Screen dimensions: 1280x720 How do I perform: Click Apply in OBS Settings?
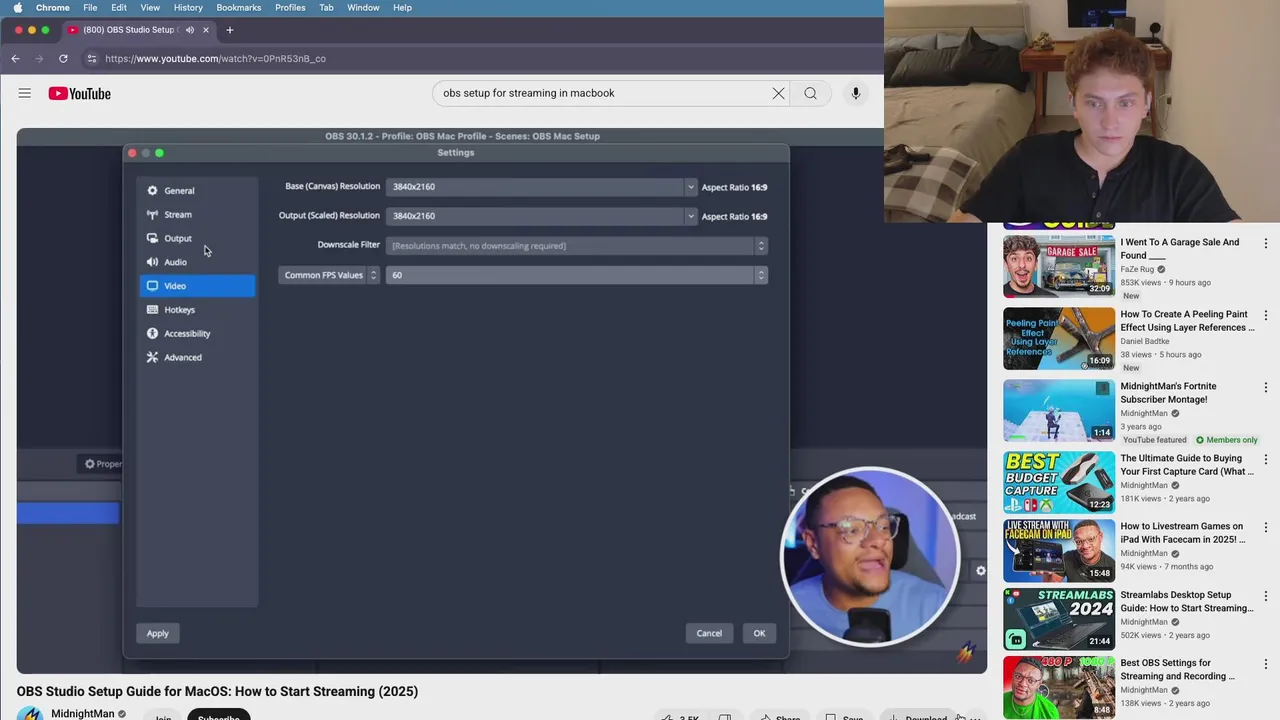click(158, 633)
